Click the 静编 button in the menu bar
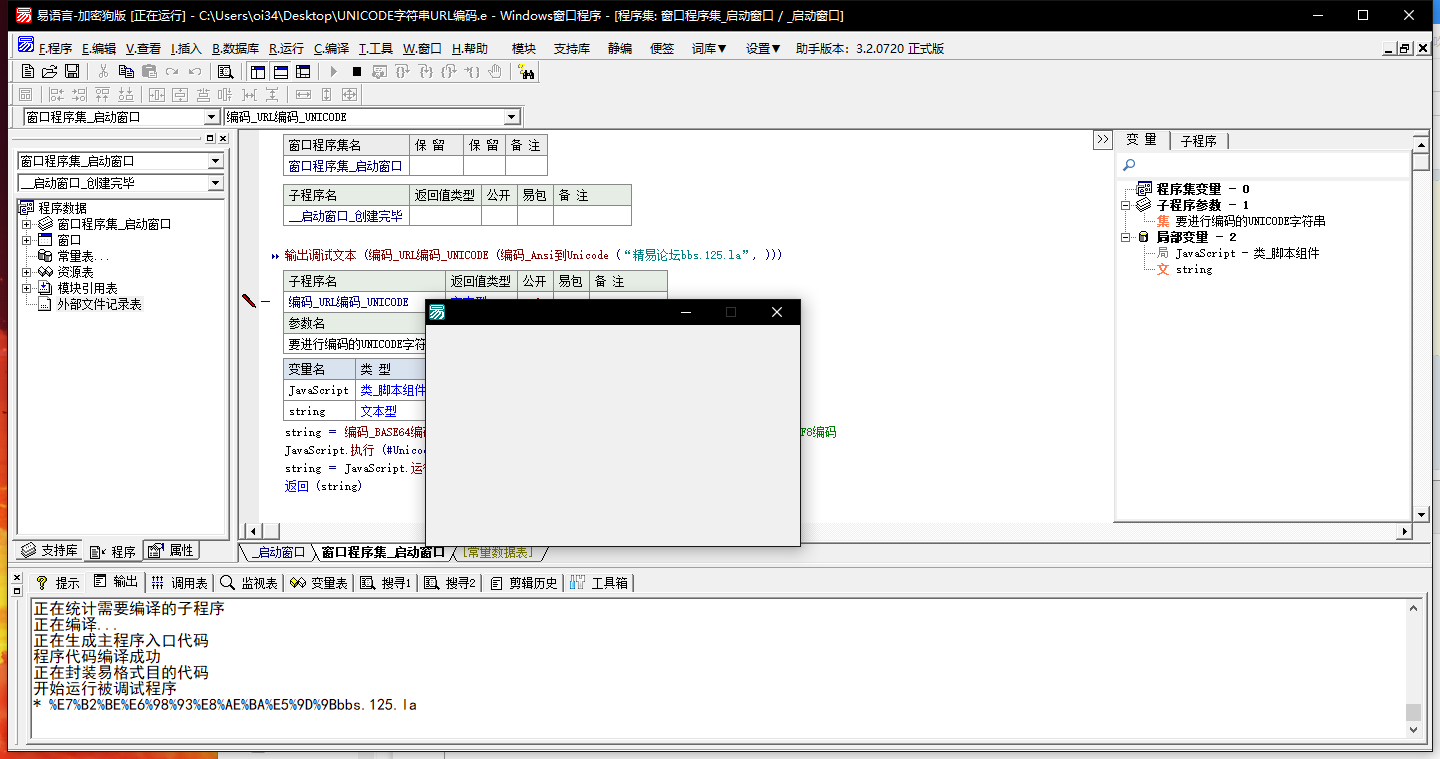The height and width of the screenshot is (759, 1440). point(620,48)
